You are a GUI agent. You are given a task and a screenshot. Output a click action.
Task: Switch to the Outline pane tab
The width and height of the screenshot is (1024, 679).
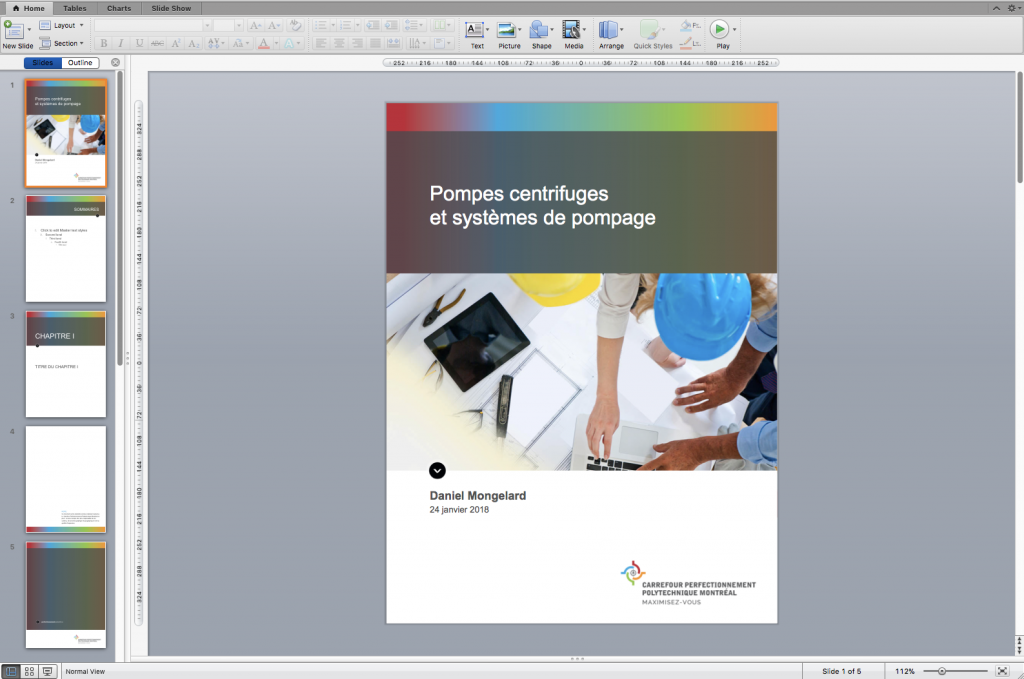point(80,63)
